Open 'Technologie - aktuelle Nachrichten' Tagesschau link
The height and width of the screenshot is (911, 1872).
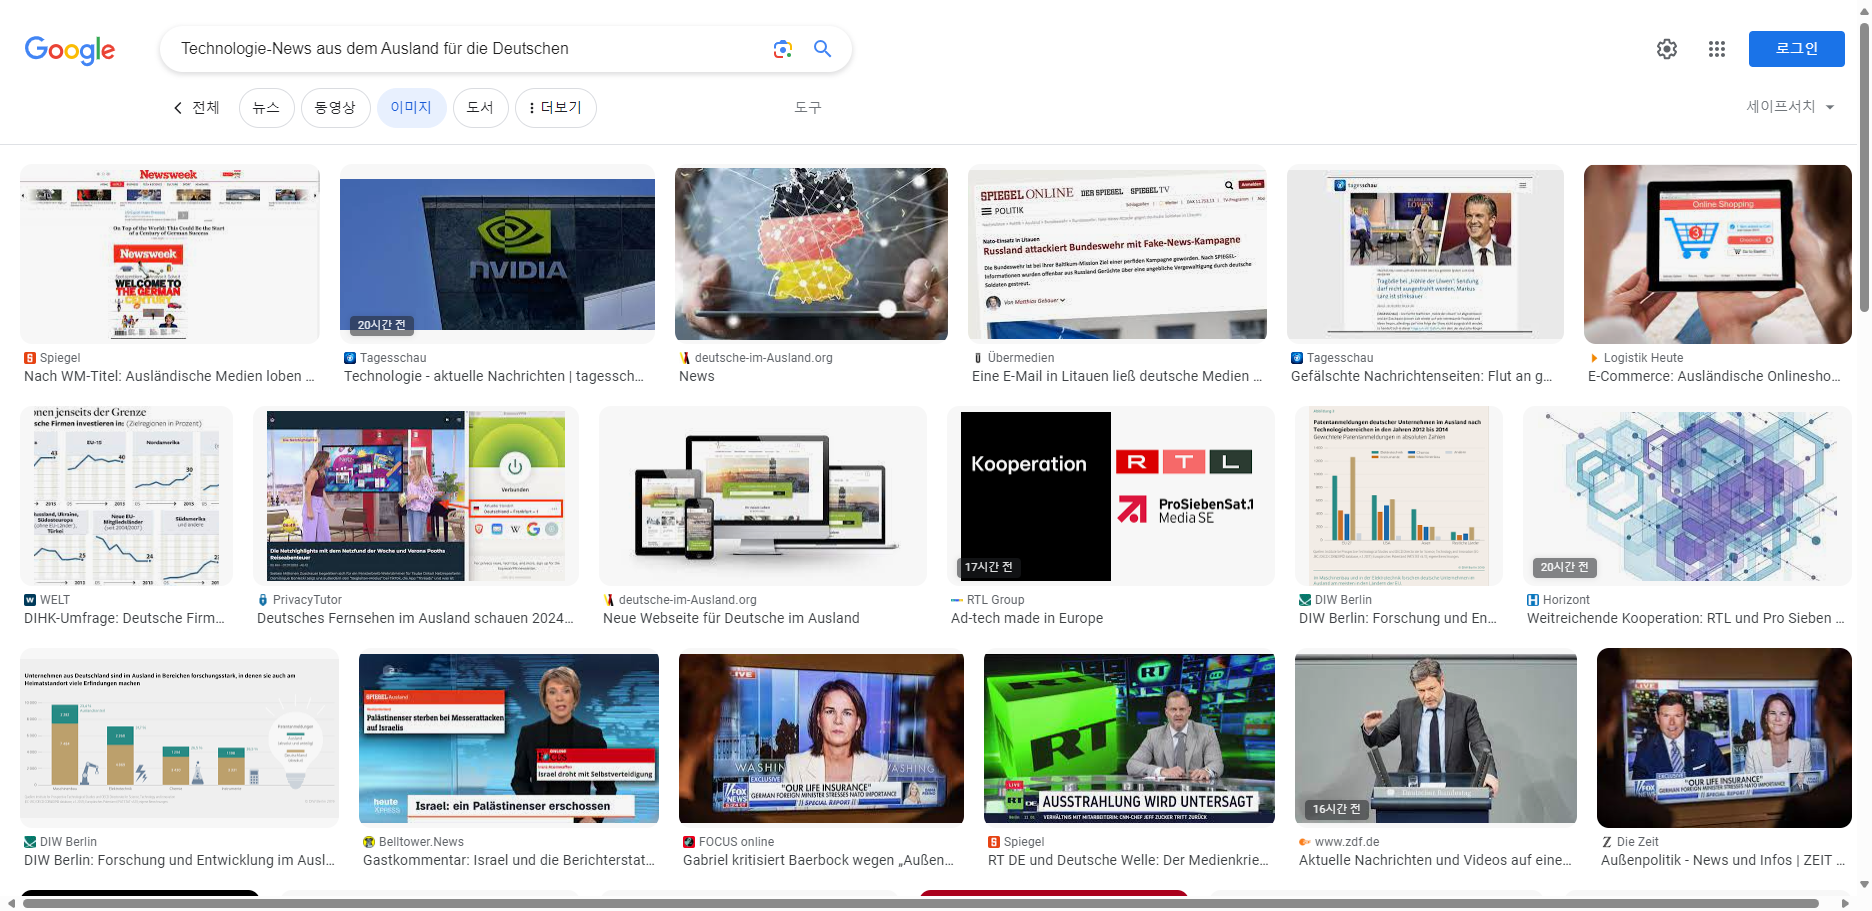tap(494, 376)
